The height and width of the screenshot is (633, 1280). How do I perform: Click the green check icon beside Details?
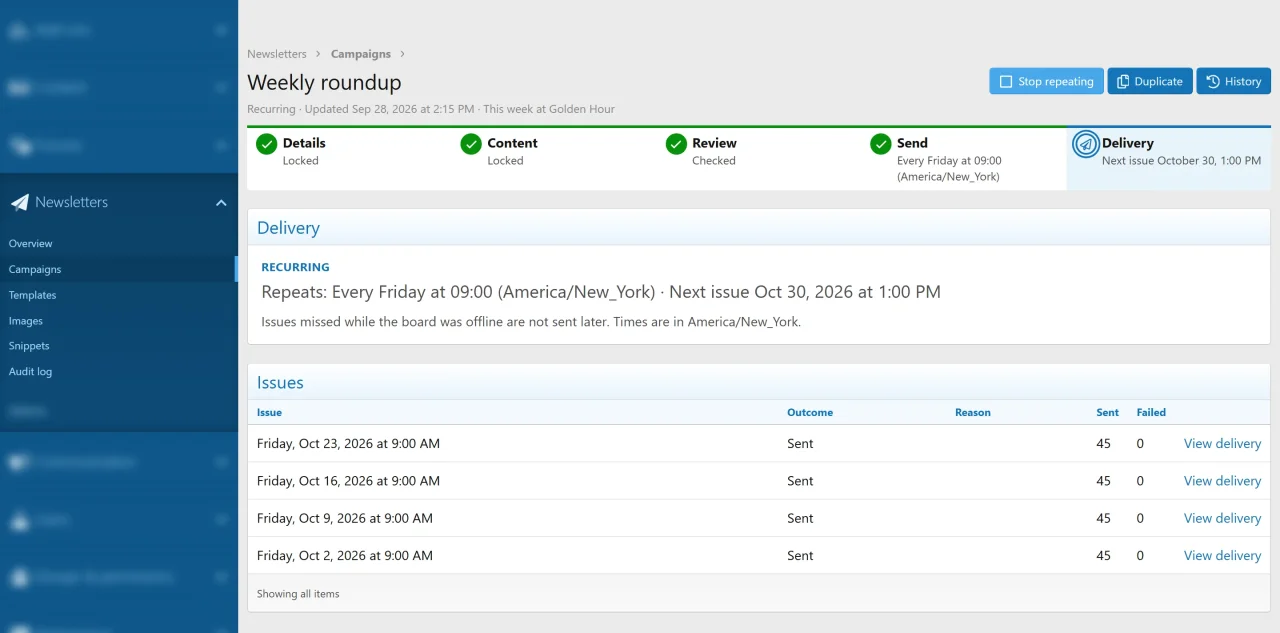click(x=266, y=144)
